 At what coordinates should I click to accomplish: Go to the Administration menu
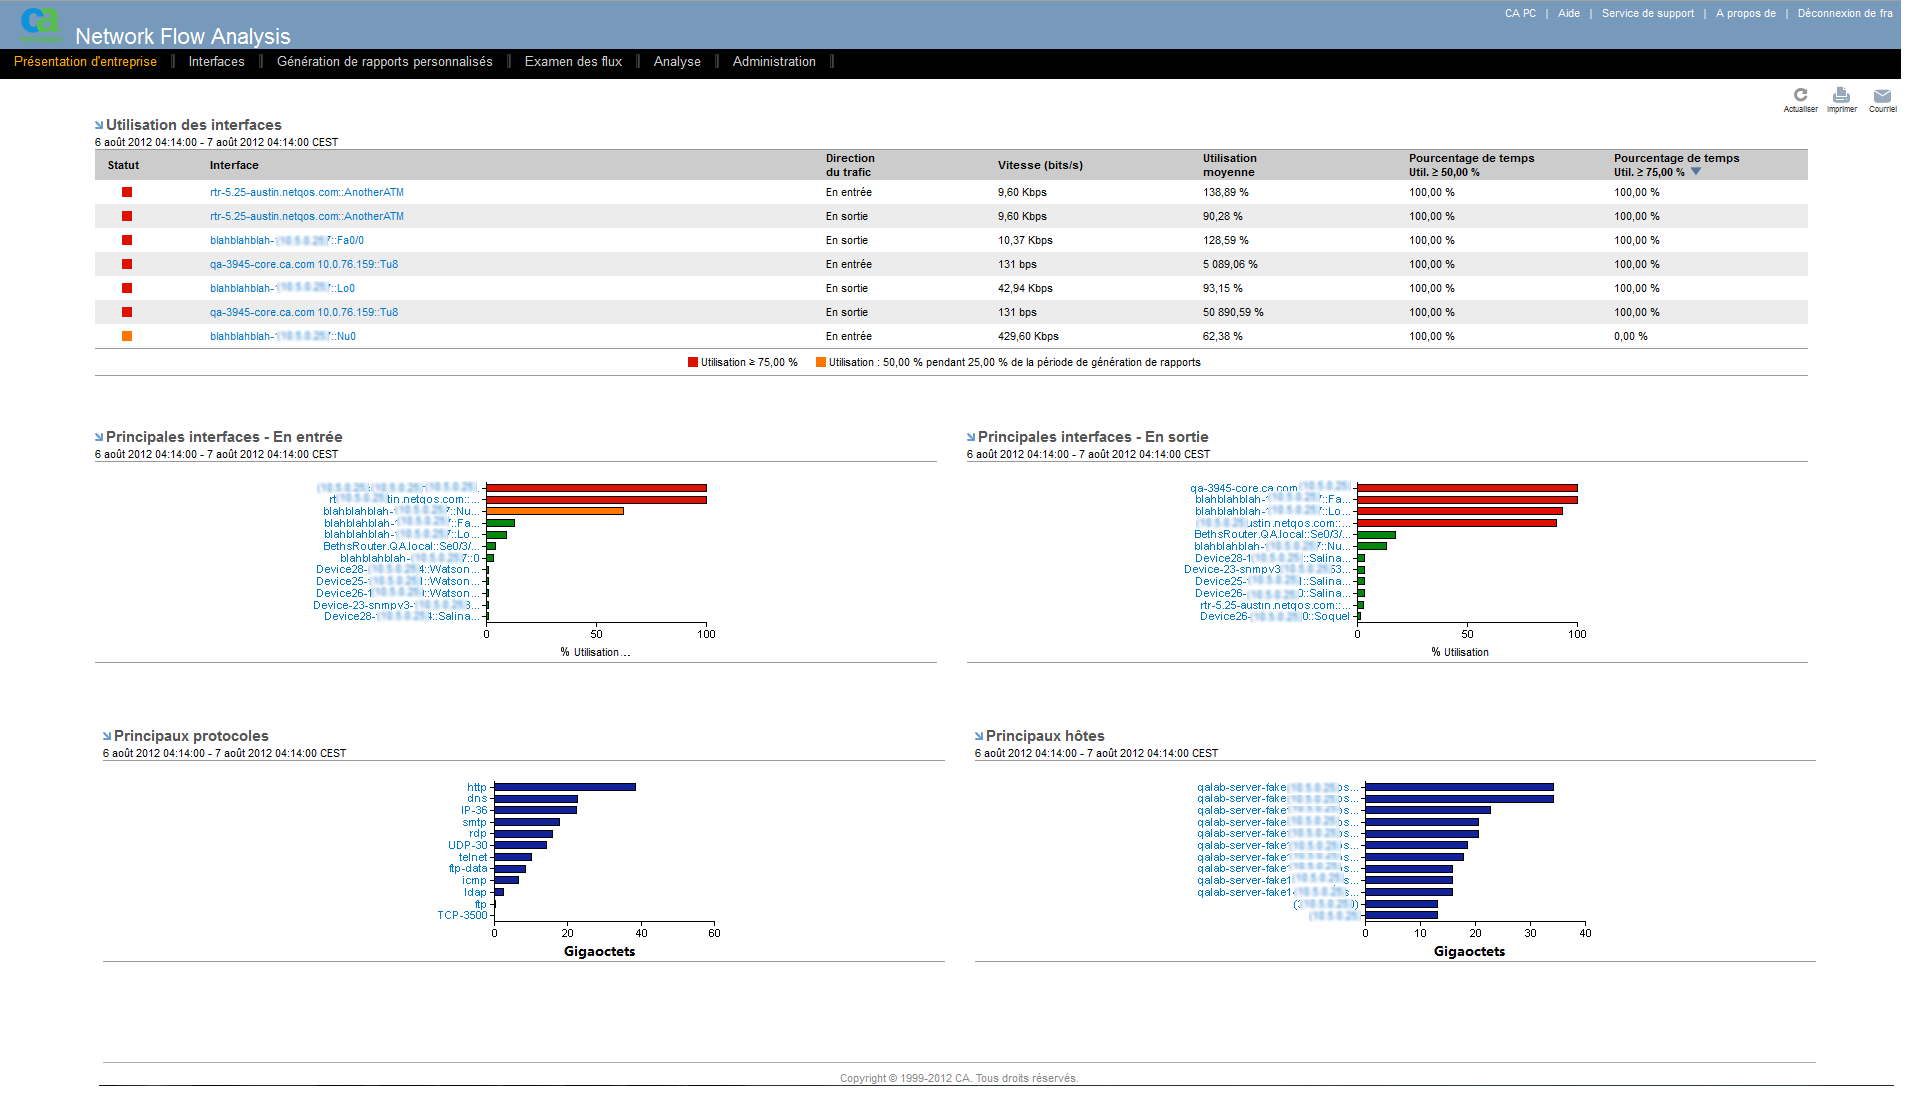pyautogui.click(x=773, y=62)
